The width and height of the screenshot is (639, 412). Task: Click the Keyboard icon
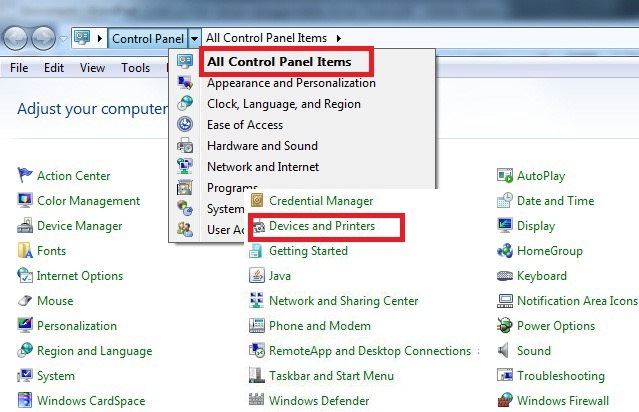click(505, 276)
